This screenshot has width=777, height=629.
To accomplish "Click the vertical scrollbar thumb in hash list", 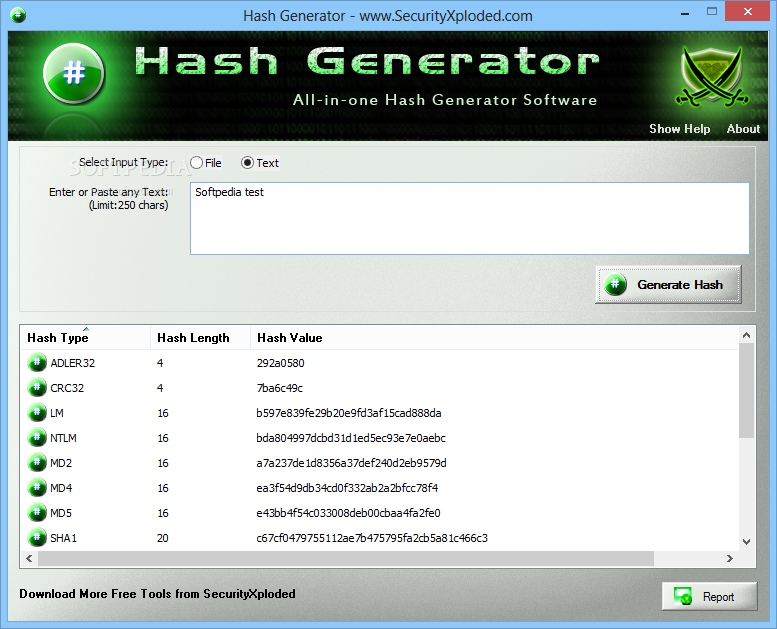I will click(x=746, y=391).
